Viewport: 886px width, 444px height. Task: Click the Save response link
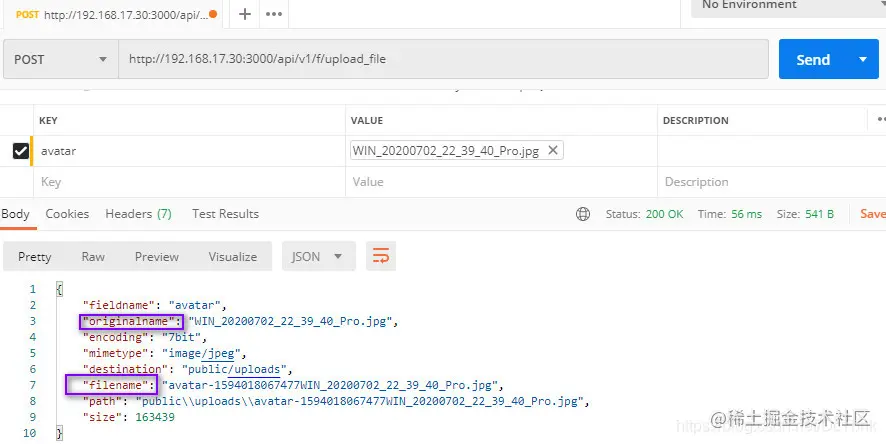[872, 214]
